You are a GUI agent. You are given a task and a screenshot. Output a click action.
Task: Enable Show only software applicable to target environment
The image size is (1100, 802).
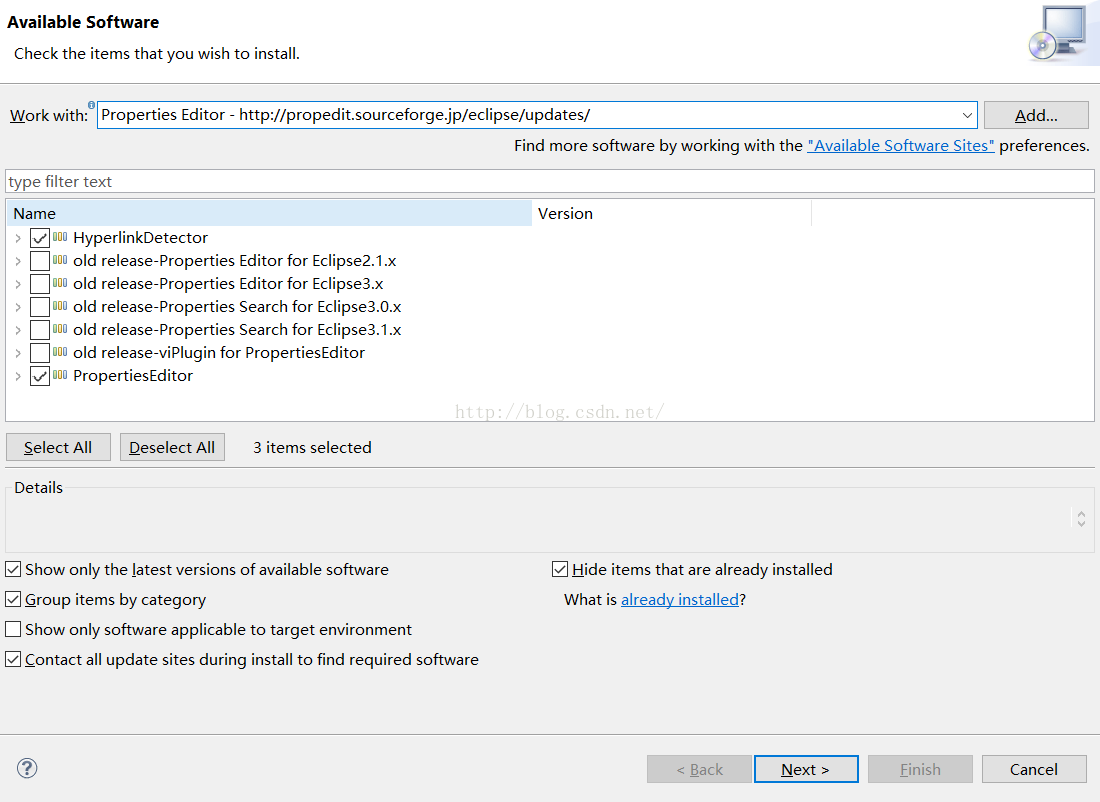click(13, 629)
